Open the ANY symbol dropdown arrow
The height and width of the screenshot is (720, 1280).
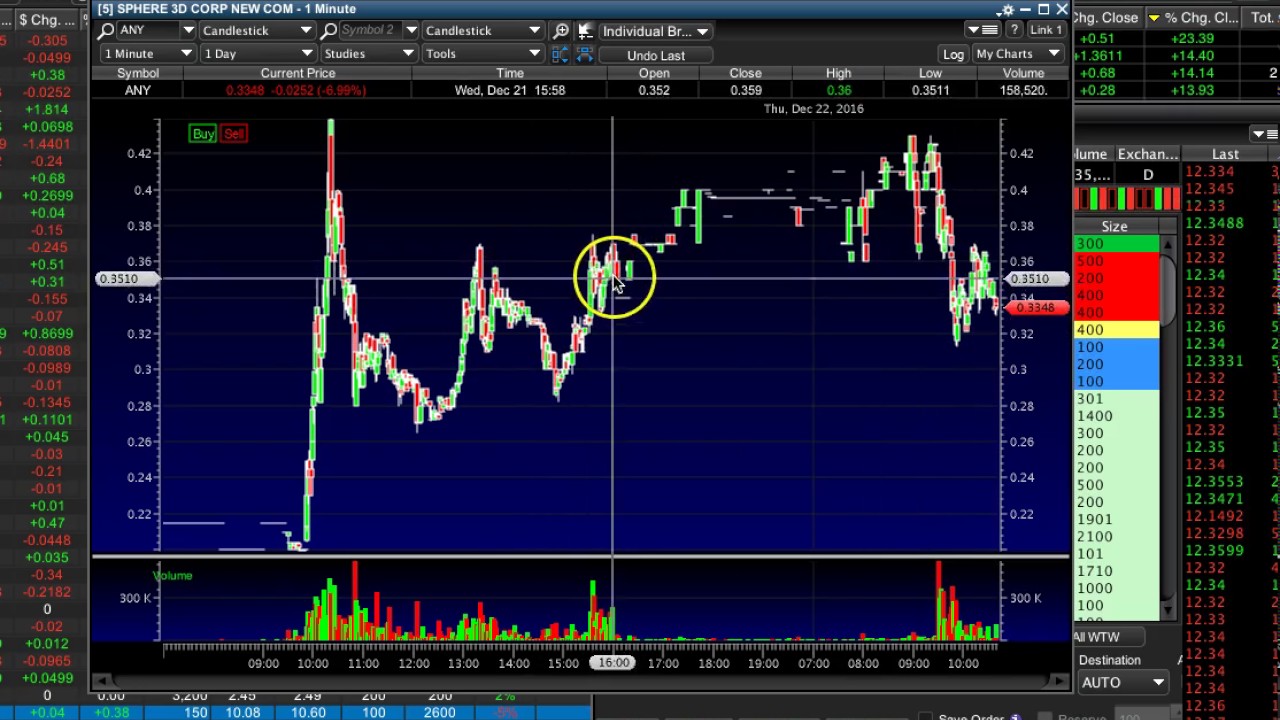click(187, 31)
